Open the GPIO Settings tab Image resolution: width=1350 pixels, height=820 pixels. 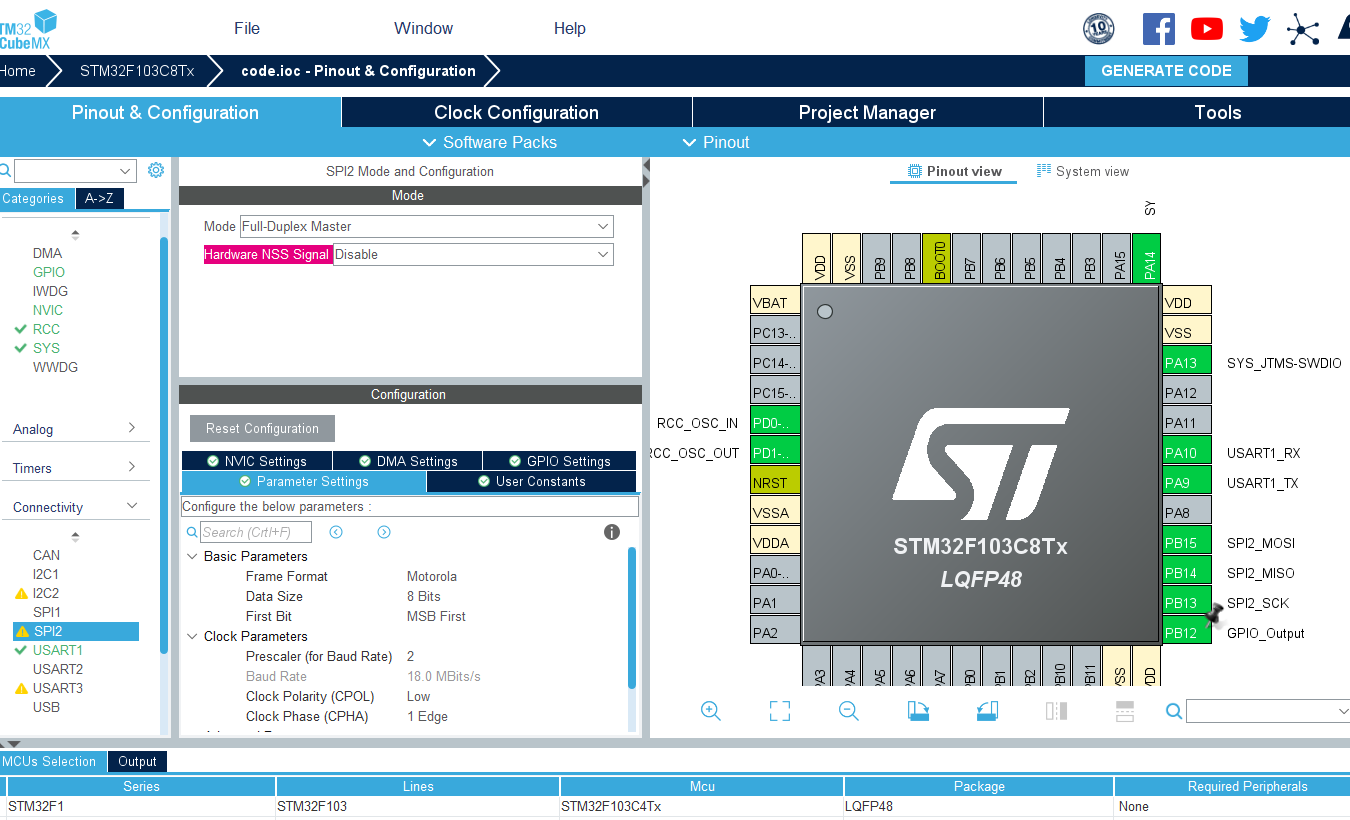[559, 461]
